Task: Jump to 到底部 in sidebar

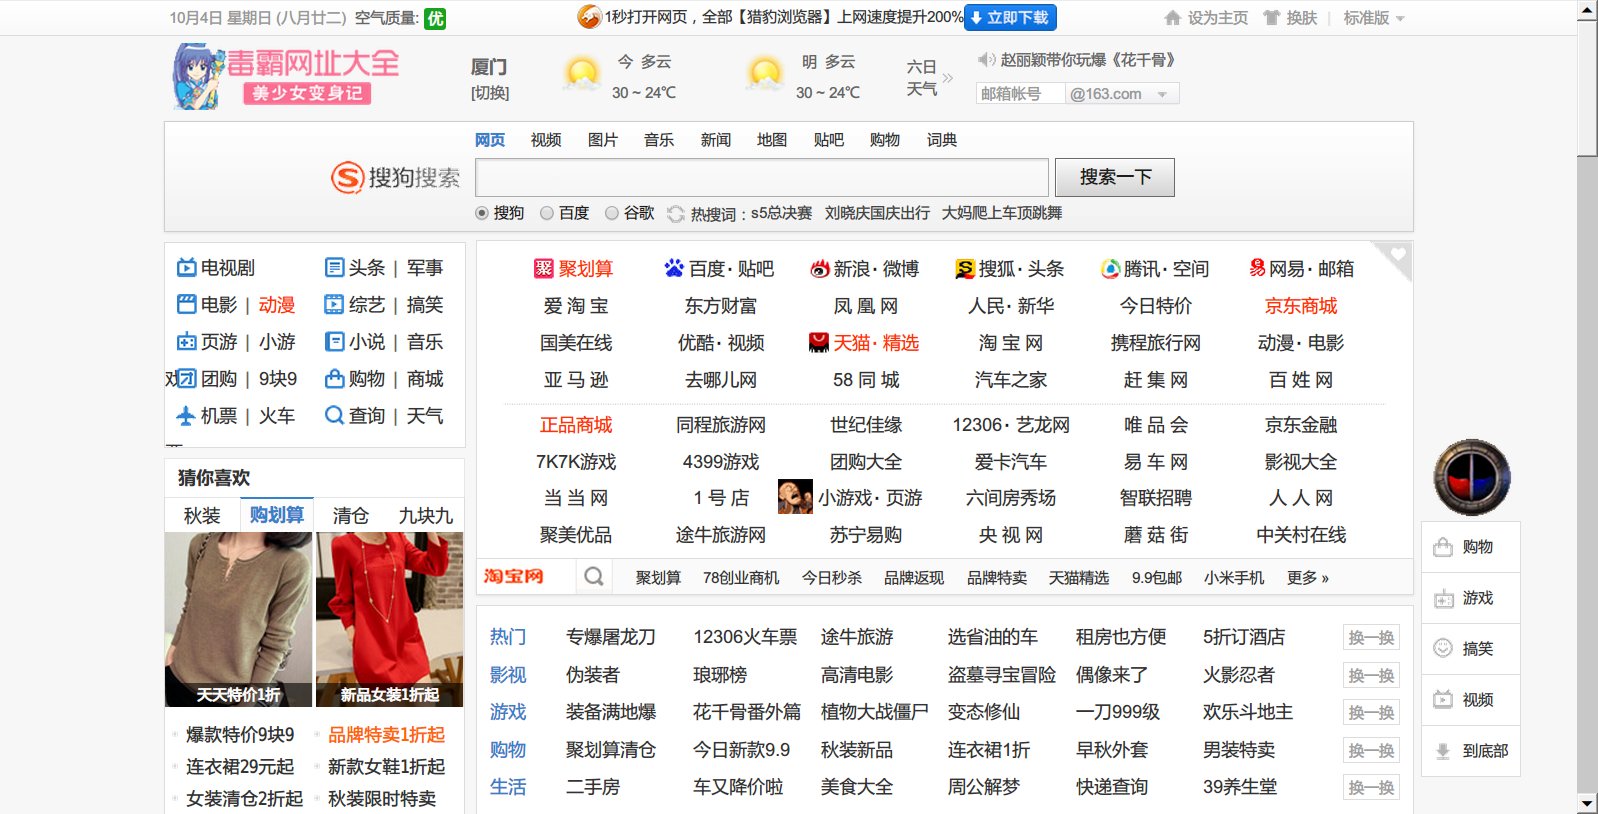Action: pyautogui.click(x=1471, y=751)
